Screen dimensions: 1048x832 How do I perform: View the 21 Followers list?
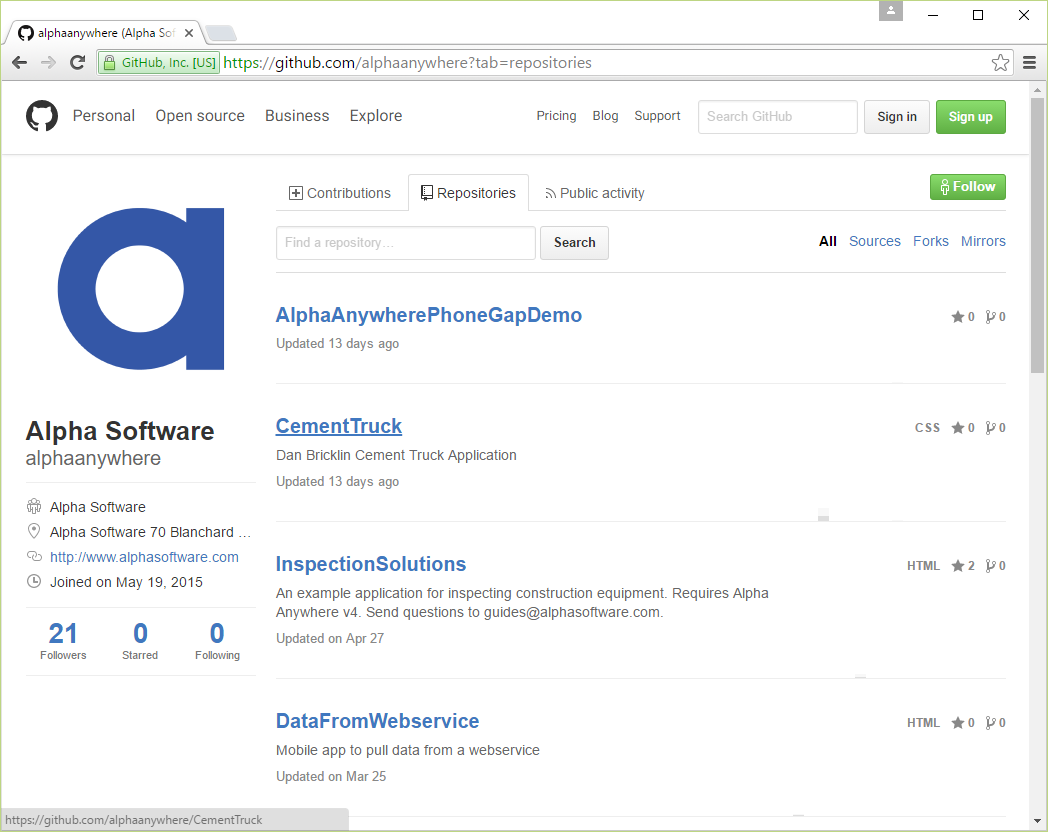click(63, 641)
